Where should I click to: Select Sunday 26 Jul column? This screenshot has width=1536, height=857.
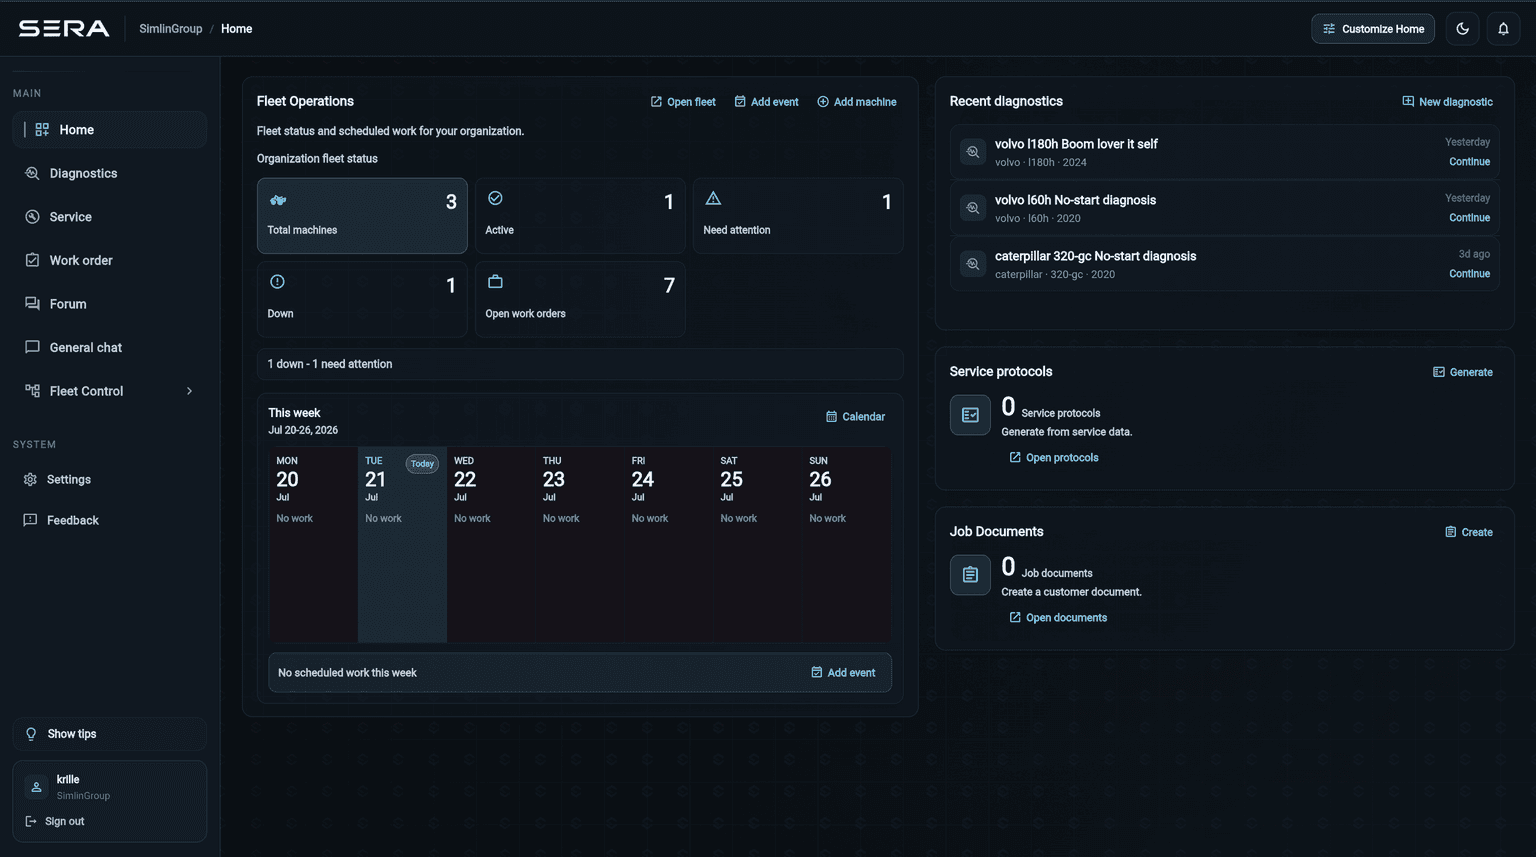pos(847,544)
